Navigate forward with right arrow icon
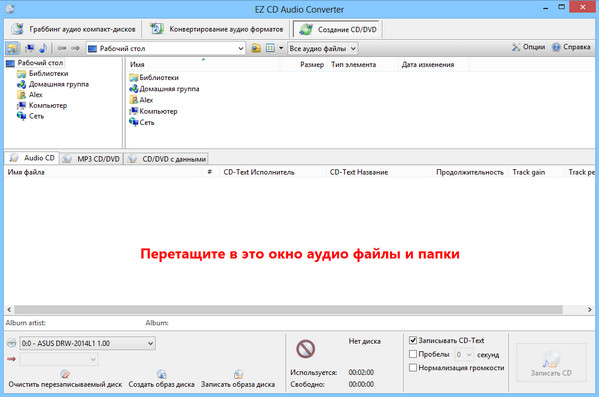The width and height of the screenshot is (599, 397). [75, 48]
